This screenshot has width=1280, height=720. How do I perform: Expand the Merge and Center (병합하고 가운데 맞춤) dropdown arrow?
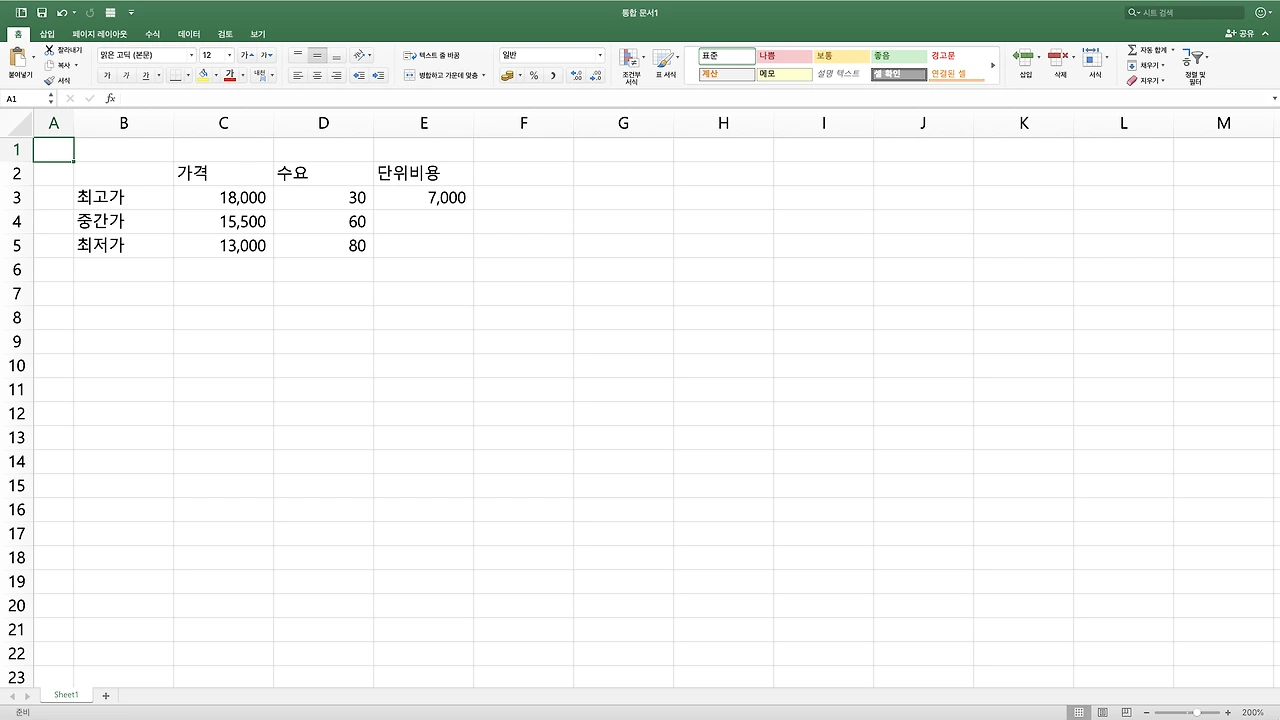[x=484, y=75]
